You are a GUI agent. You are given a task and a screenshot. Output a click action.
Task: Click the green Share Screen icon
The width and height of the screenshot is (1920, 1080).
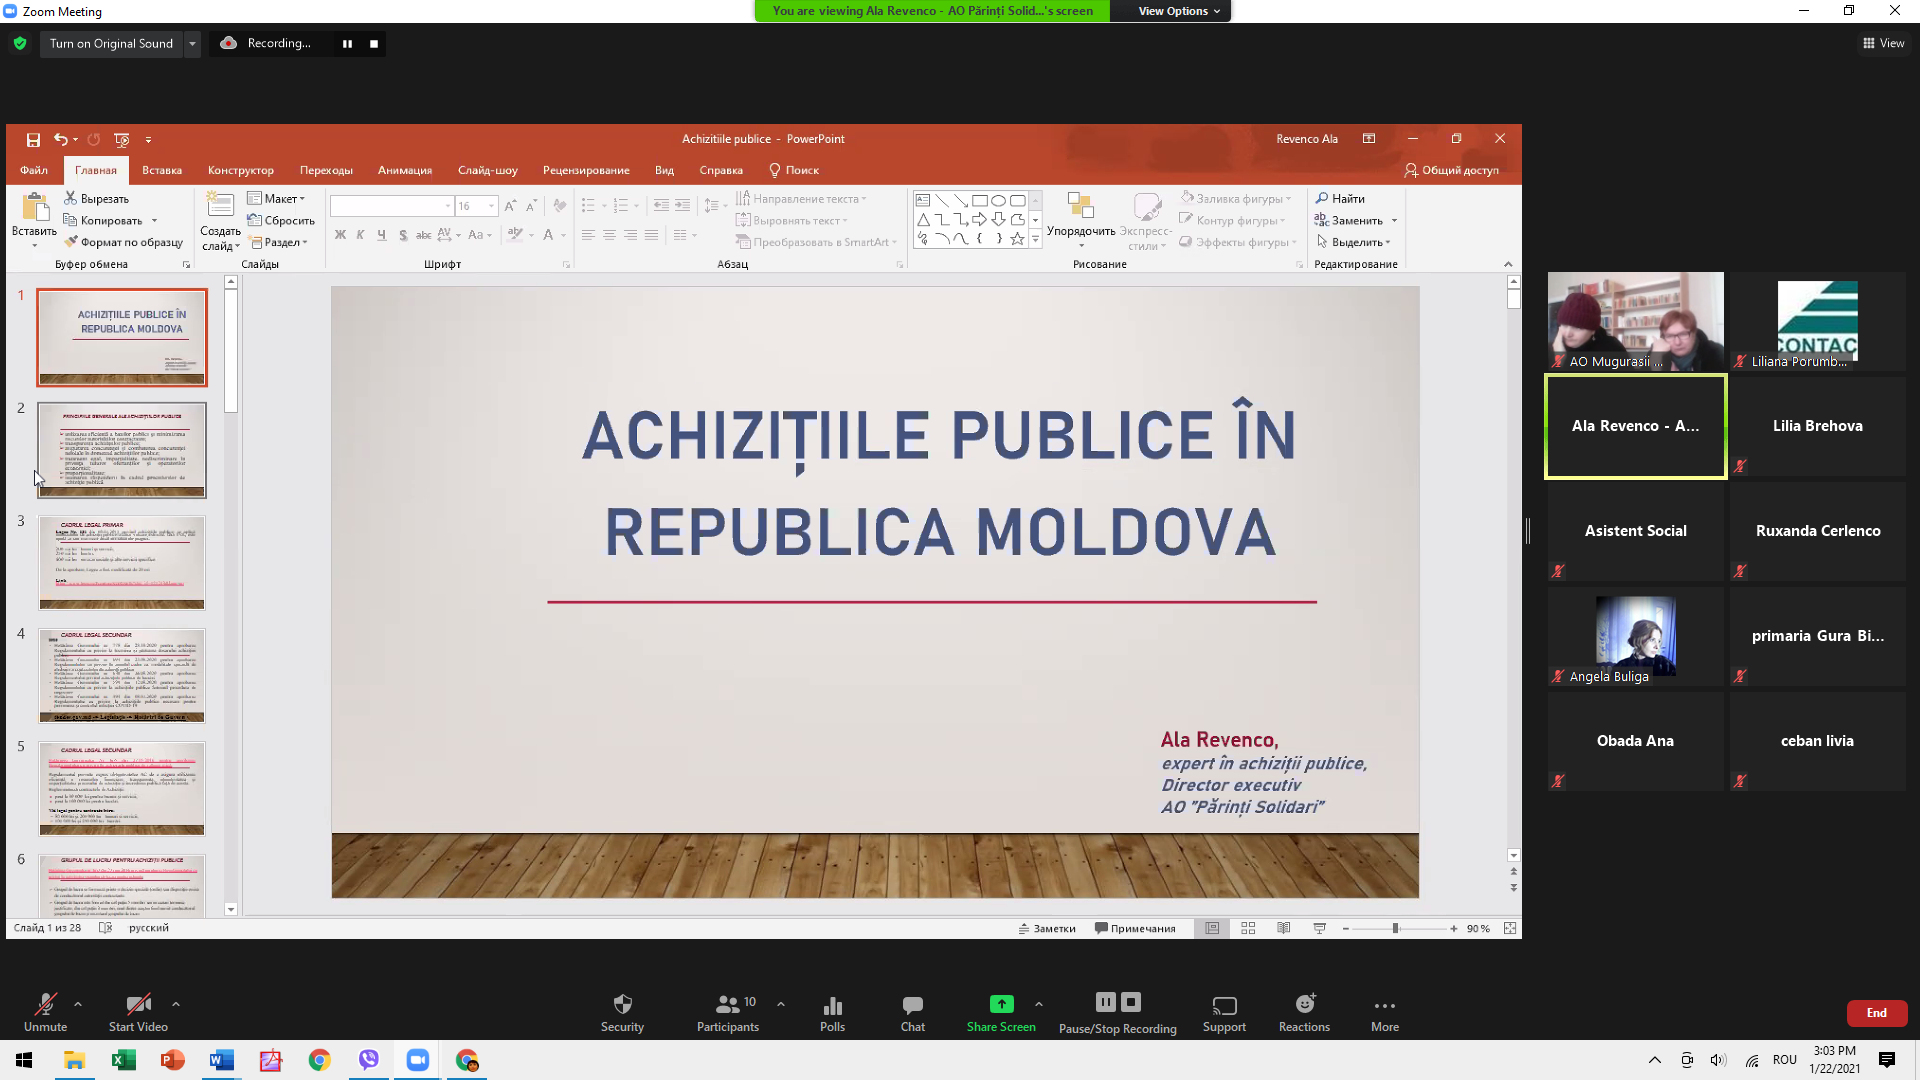[1001, 1004]
